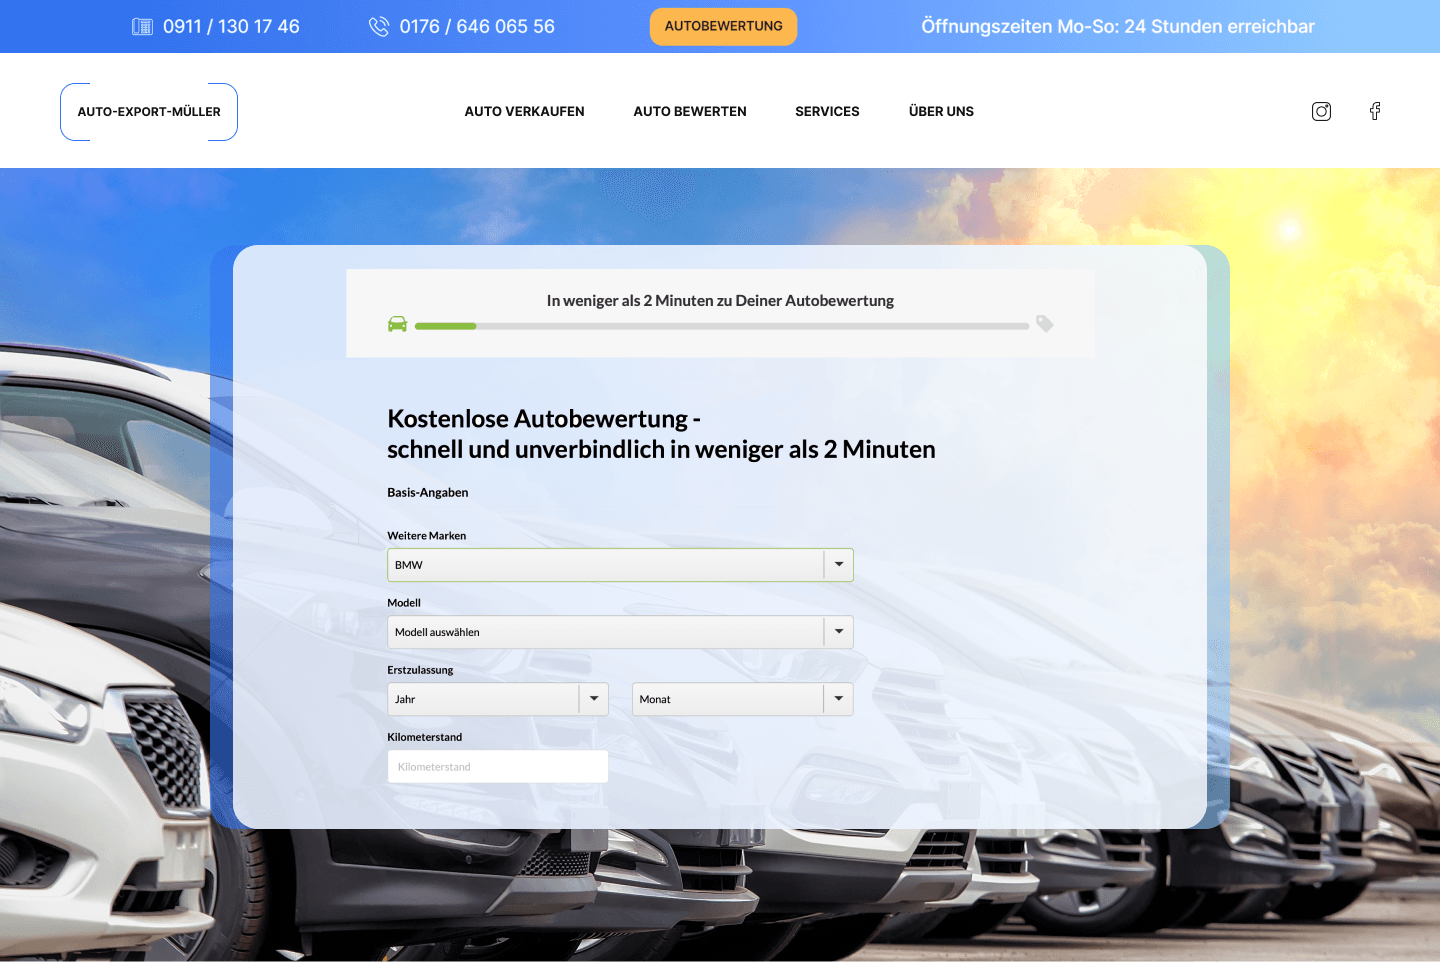Open the Jahr registration year dropdown
Screen dimensions: 1440x962
[x=498, y=699]
